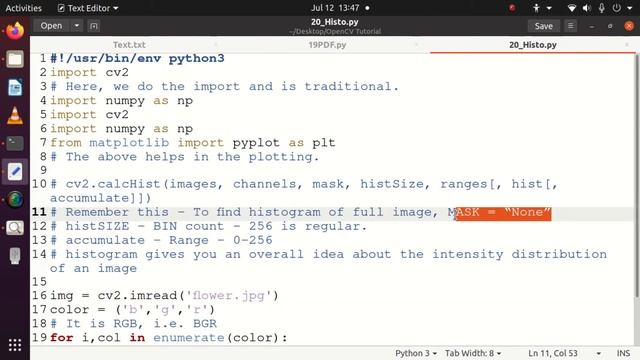Open the Activities overview
This screenshot has height=360, width=640.
tap(24, 8)
